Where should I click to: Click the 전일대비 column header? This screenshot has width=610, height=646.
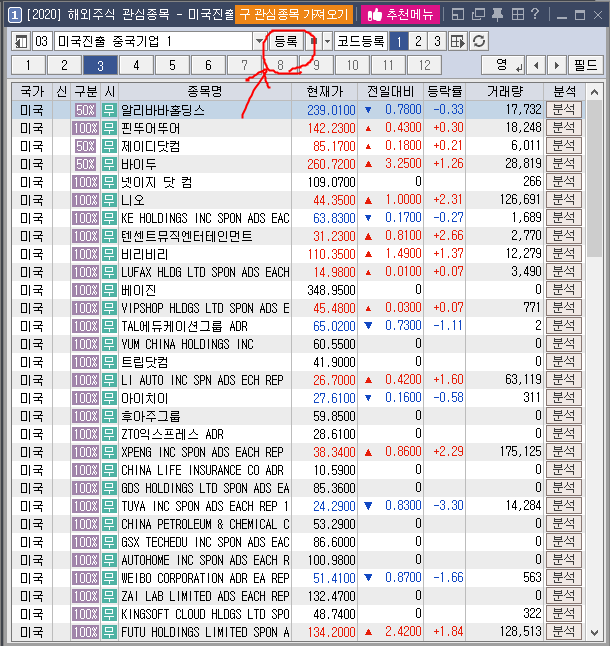(390, 91)
